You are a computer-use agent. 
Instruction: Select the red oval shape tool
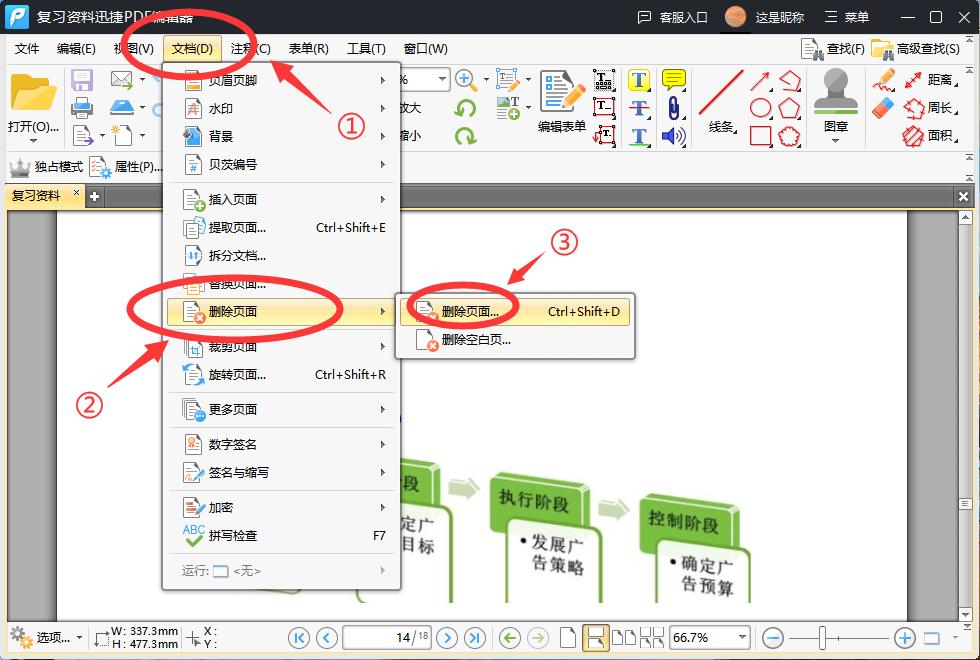(x=760, y=108)
